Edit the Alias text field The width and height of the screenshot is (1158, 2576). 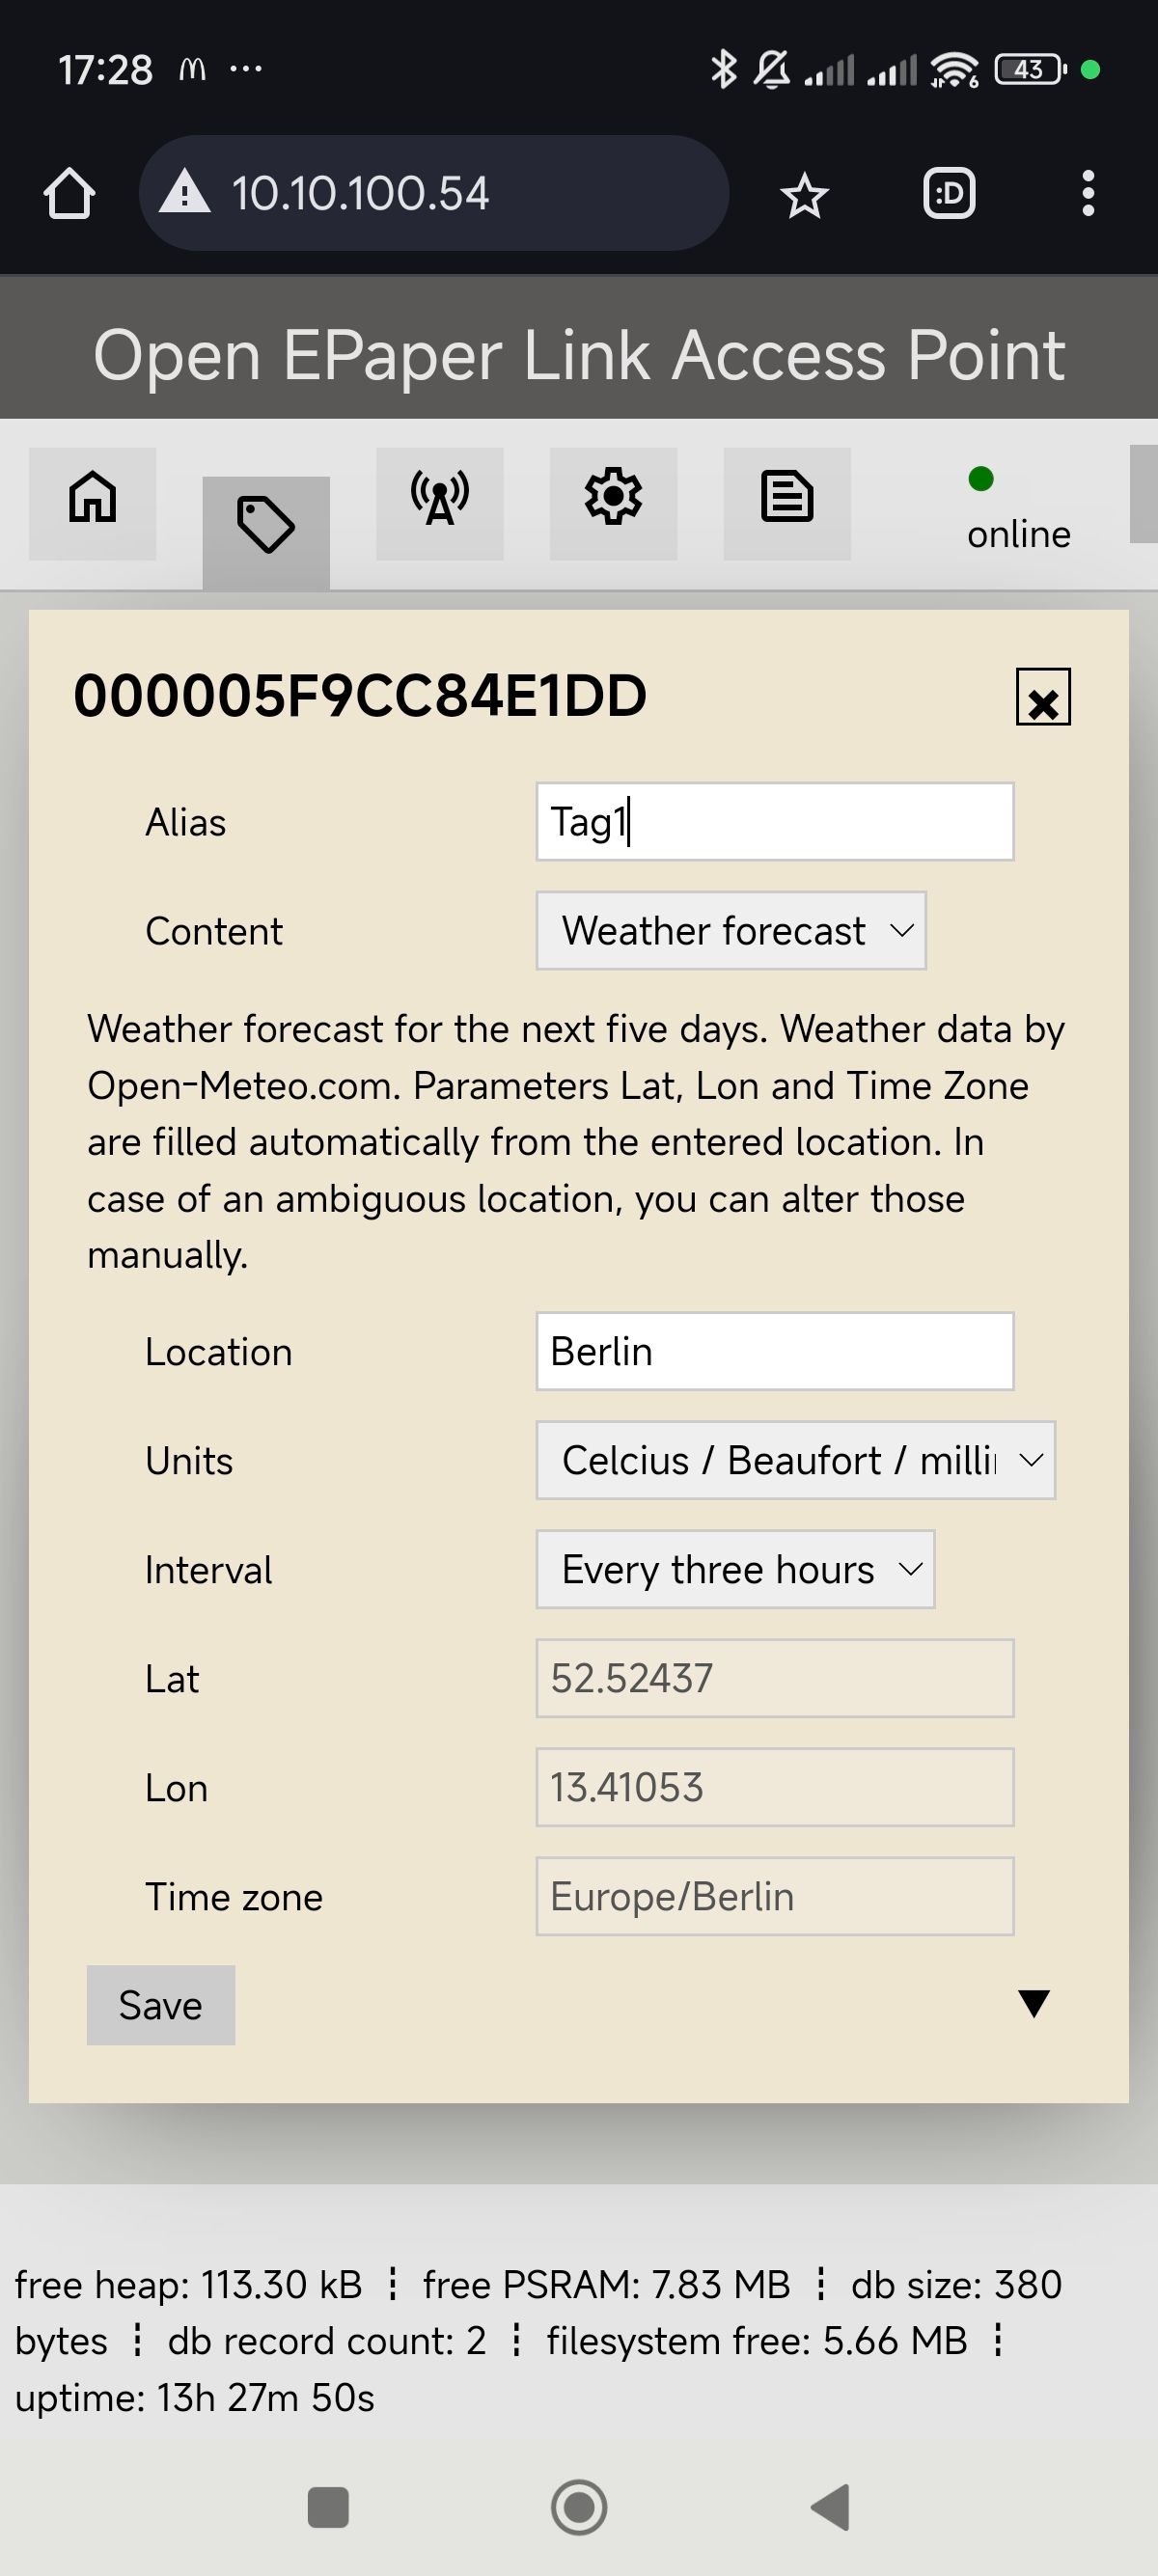774,822
